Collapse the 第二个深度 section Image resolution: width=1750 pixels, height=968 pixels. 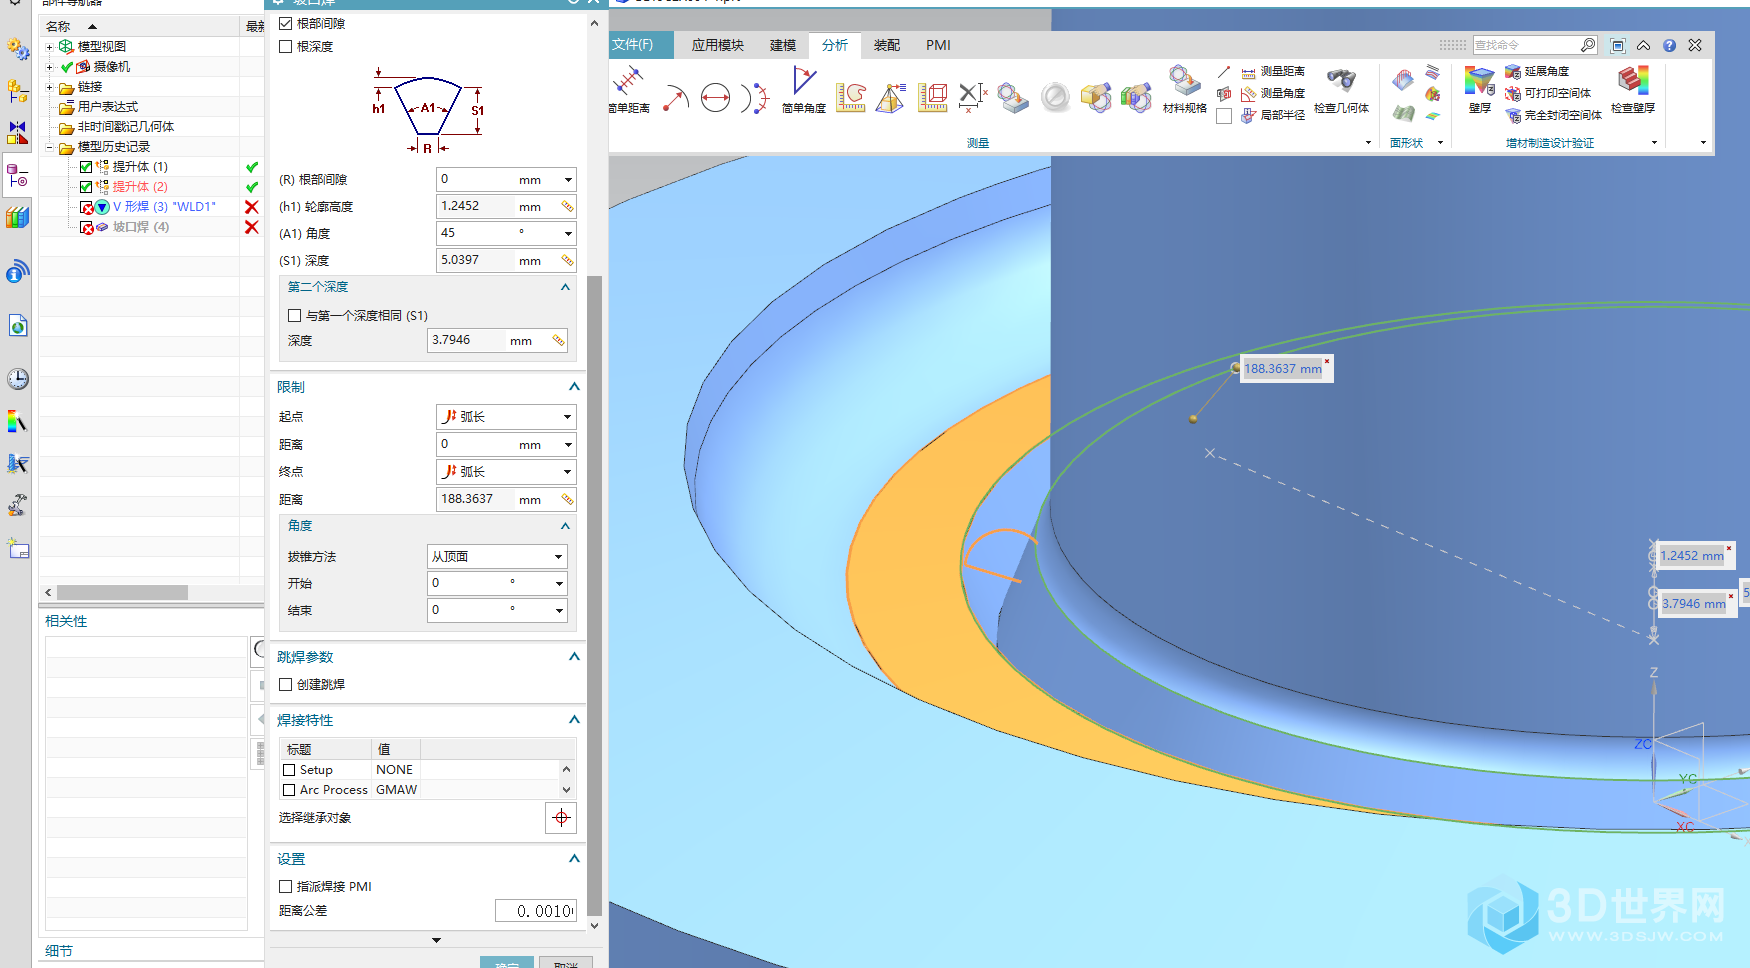[565, 287]
